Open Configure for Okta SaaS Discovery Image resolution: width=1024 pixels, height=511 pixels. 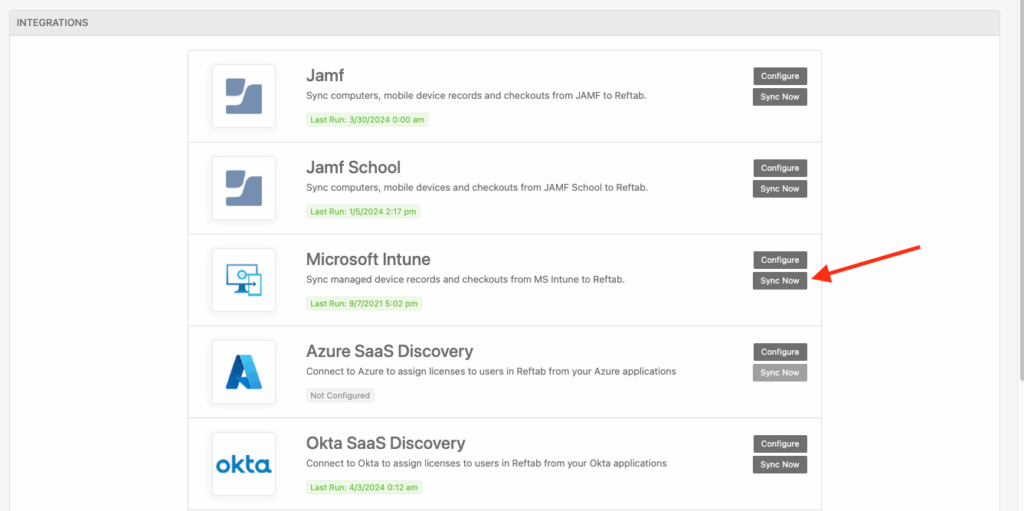click(779, 444)
